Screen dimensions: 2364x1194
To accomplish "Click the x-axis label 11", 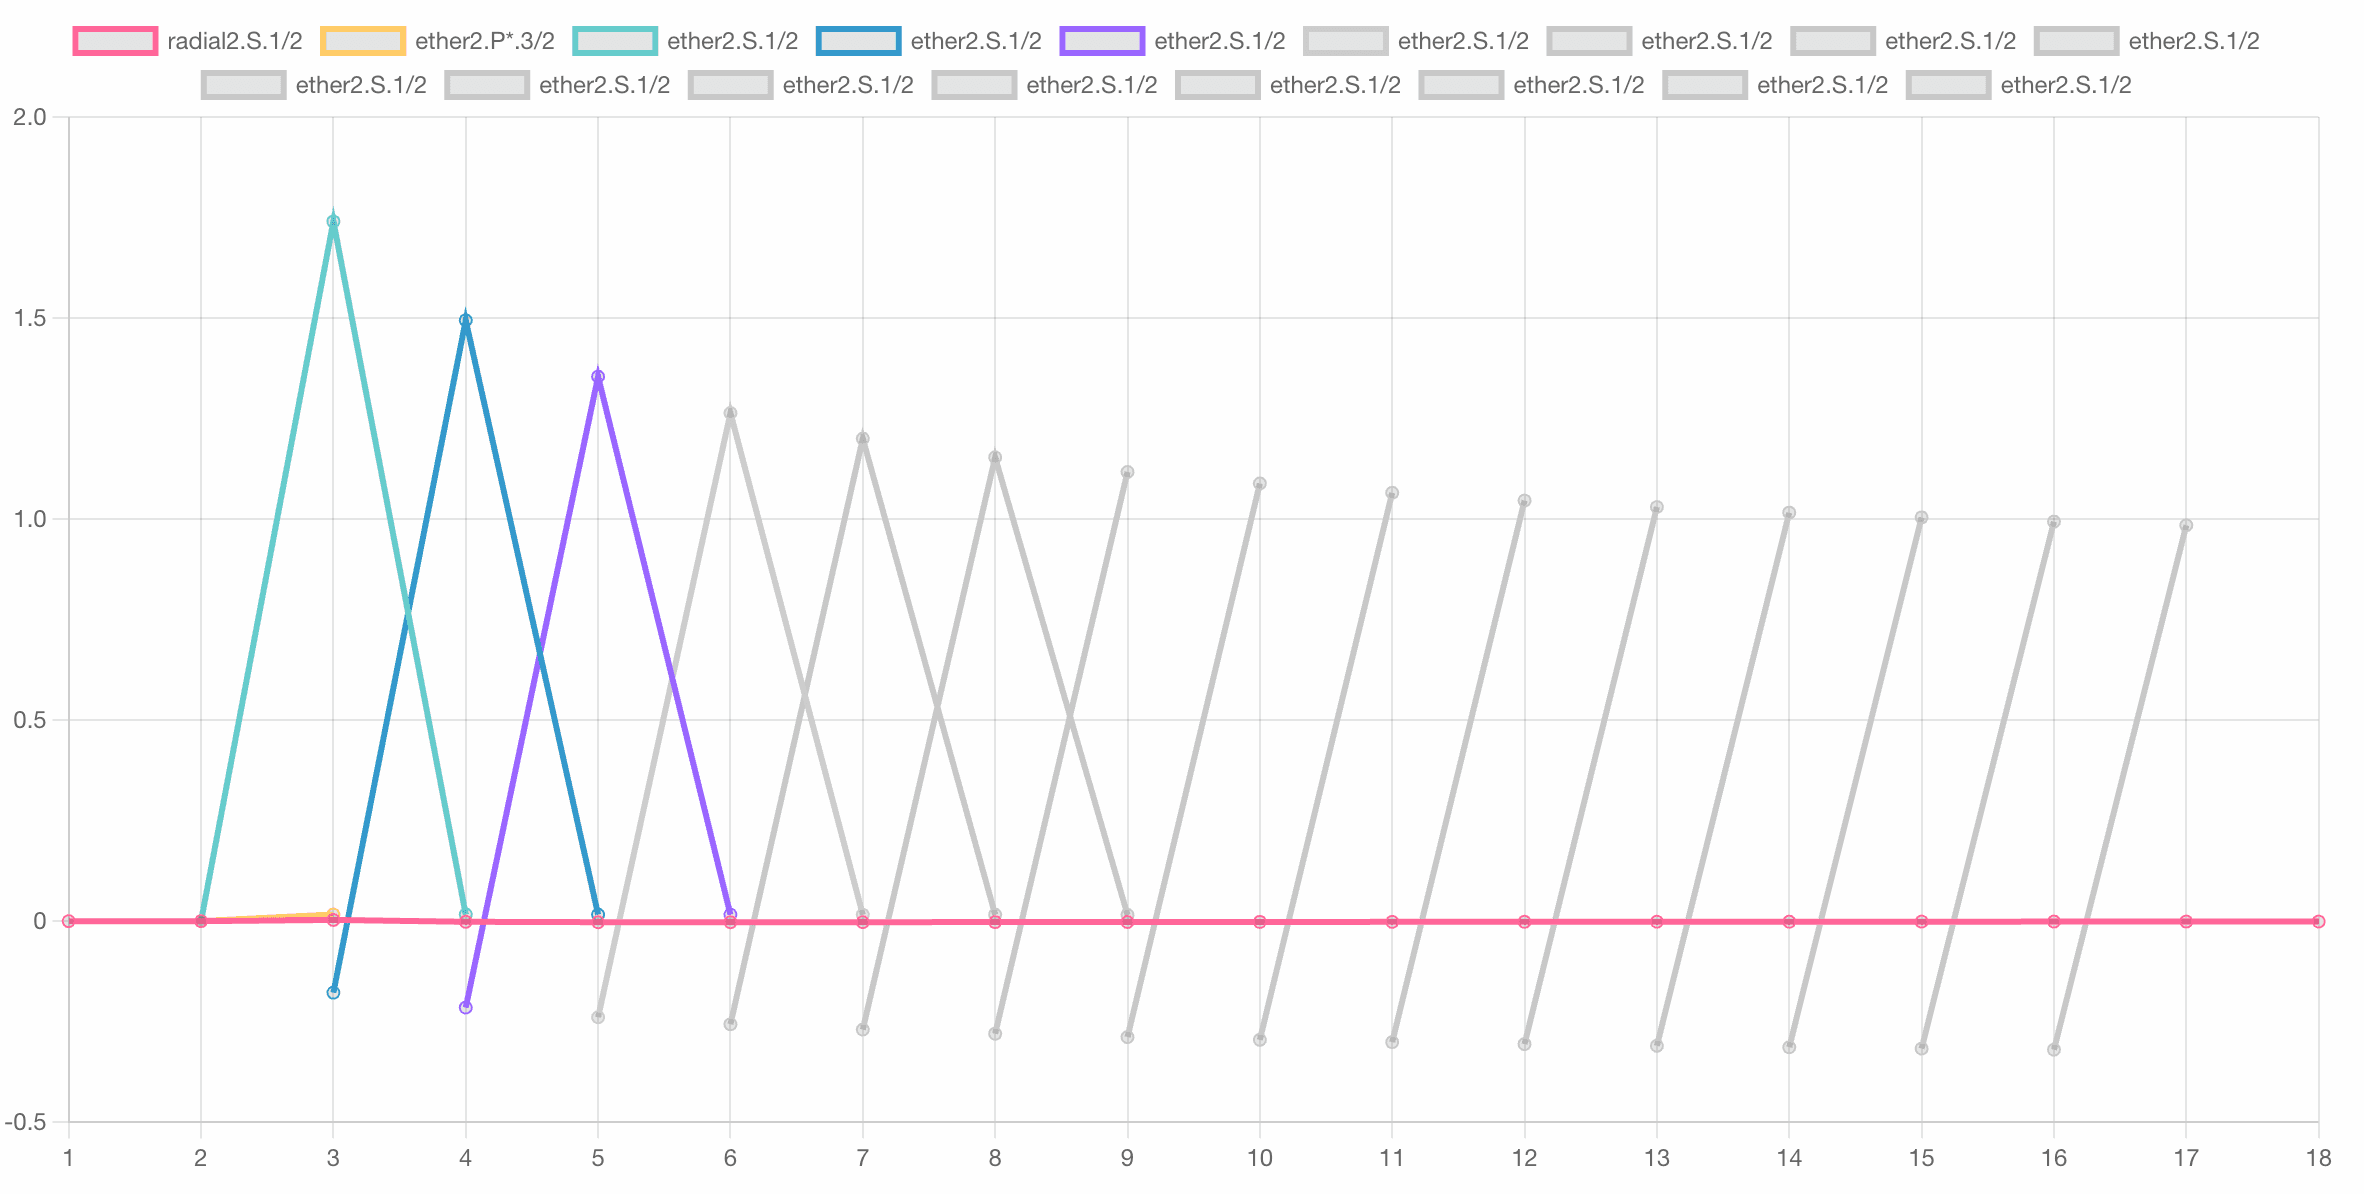I will click(1392, 1158).
